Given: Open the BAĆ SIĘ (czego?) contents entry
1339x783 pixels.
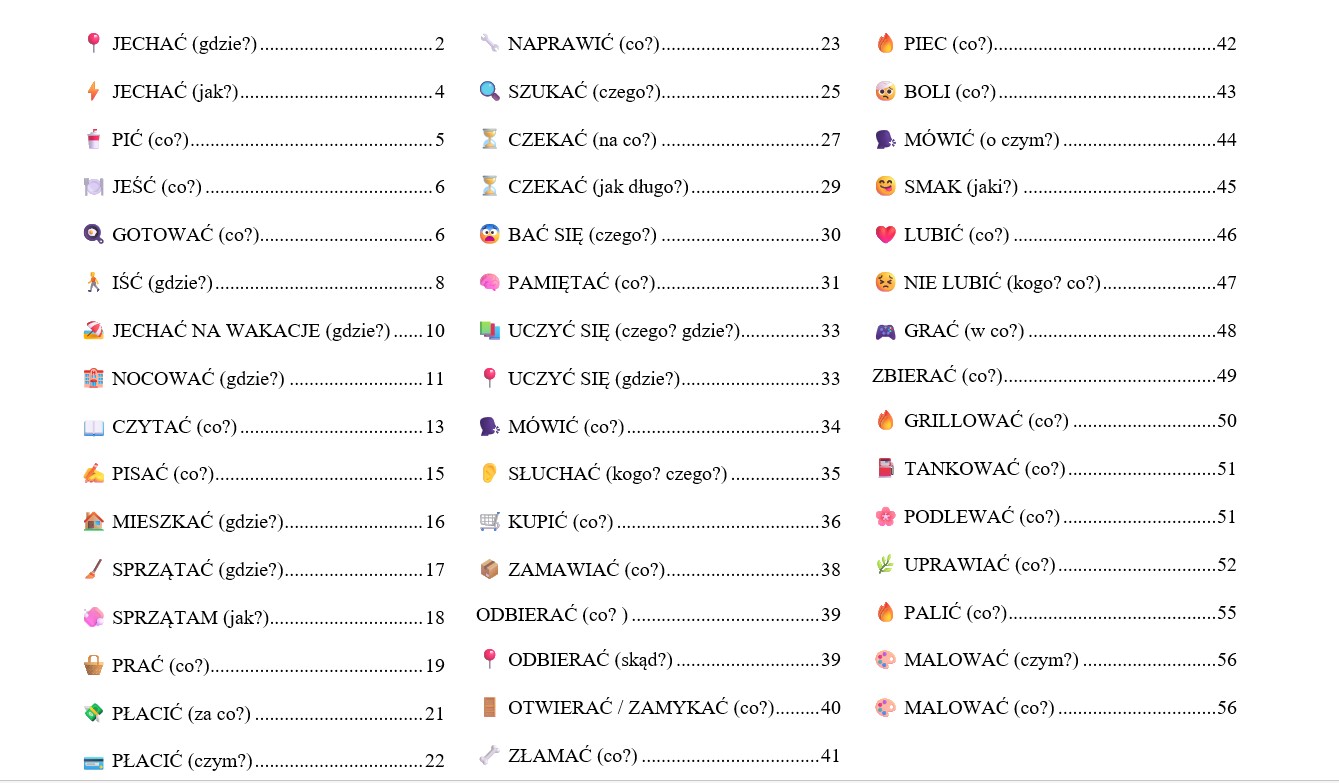Looking at the screenshot, I should pos(582,235).
